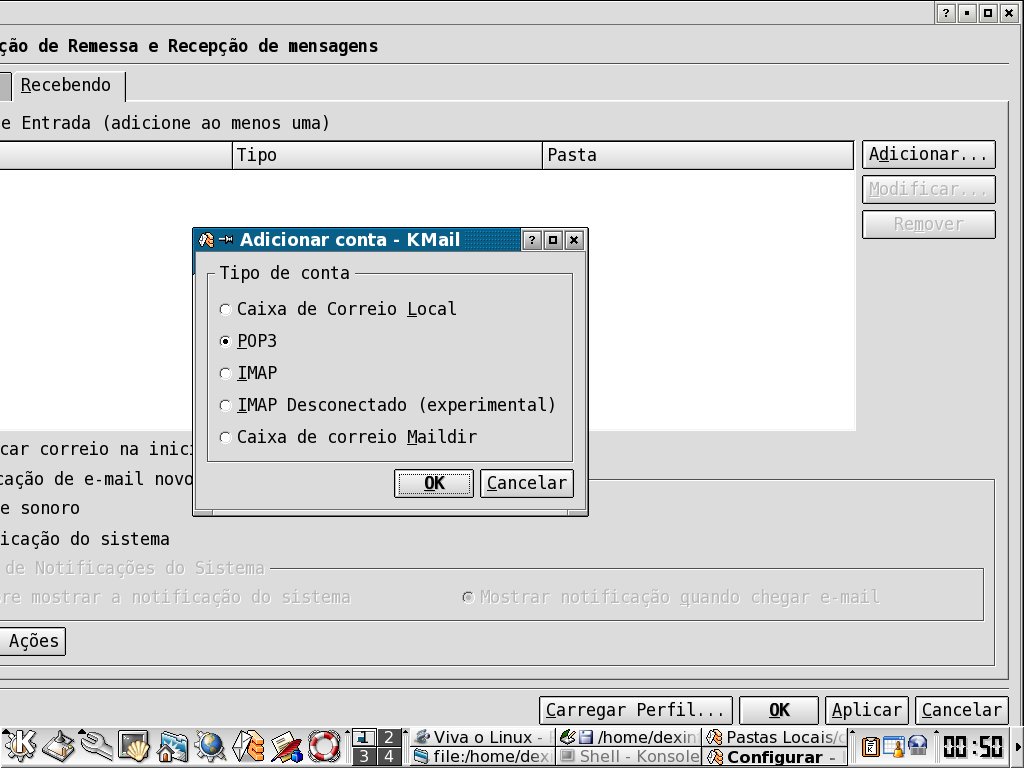Click the panel hide arrow beside the clock
Screen dimensions: 1024x768
[1017, 747]
